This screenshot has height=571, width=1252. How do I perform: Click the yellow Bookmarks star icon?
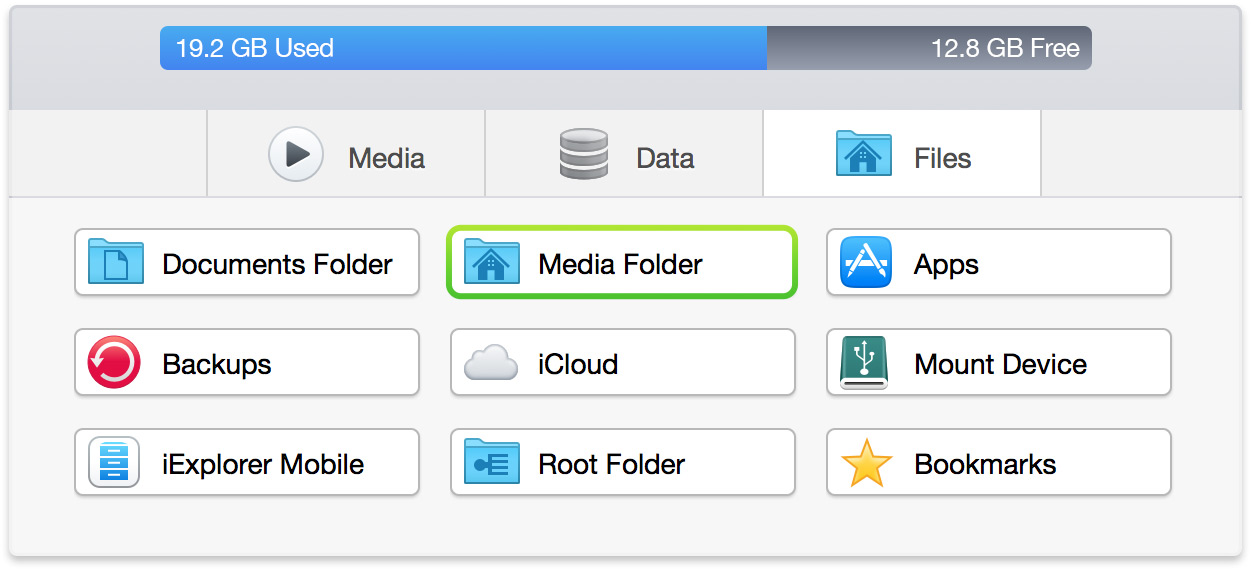click(866, 463)
